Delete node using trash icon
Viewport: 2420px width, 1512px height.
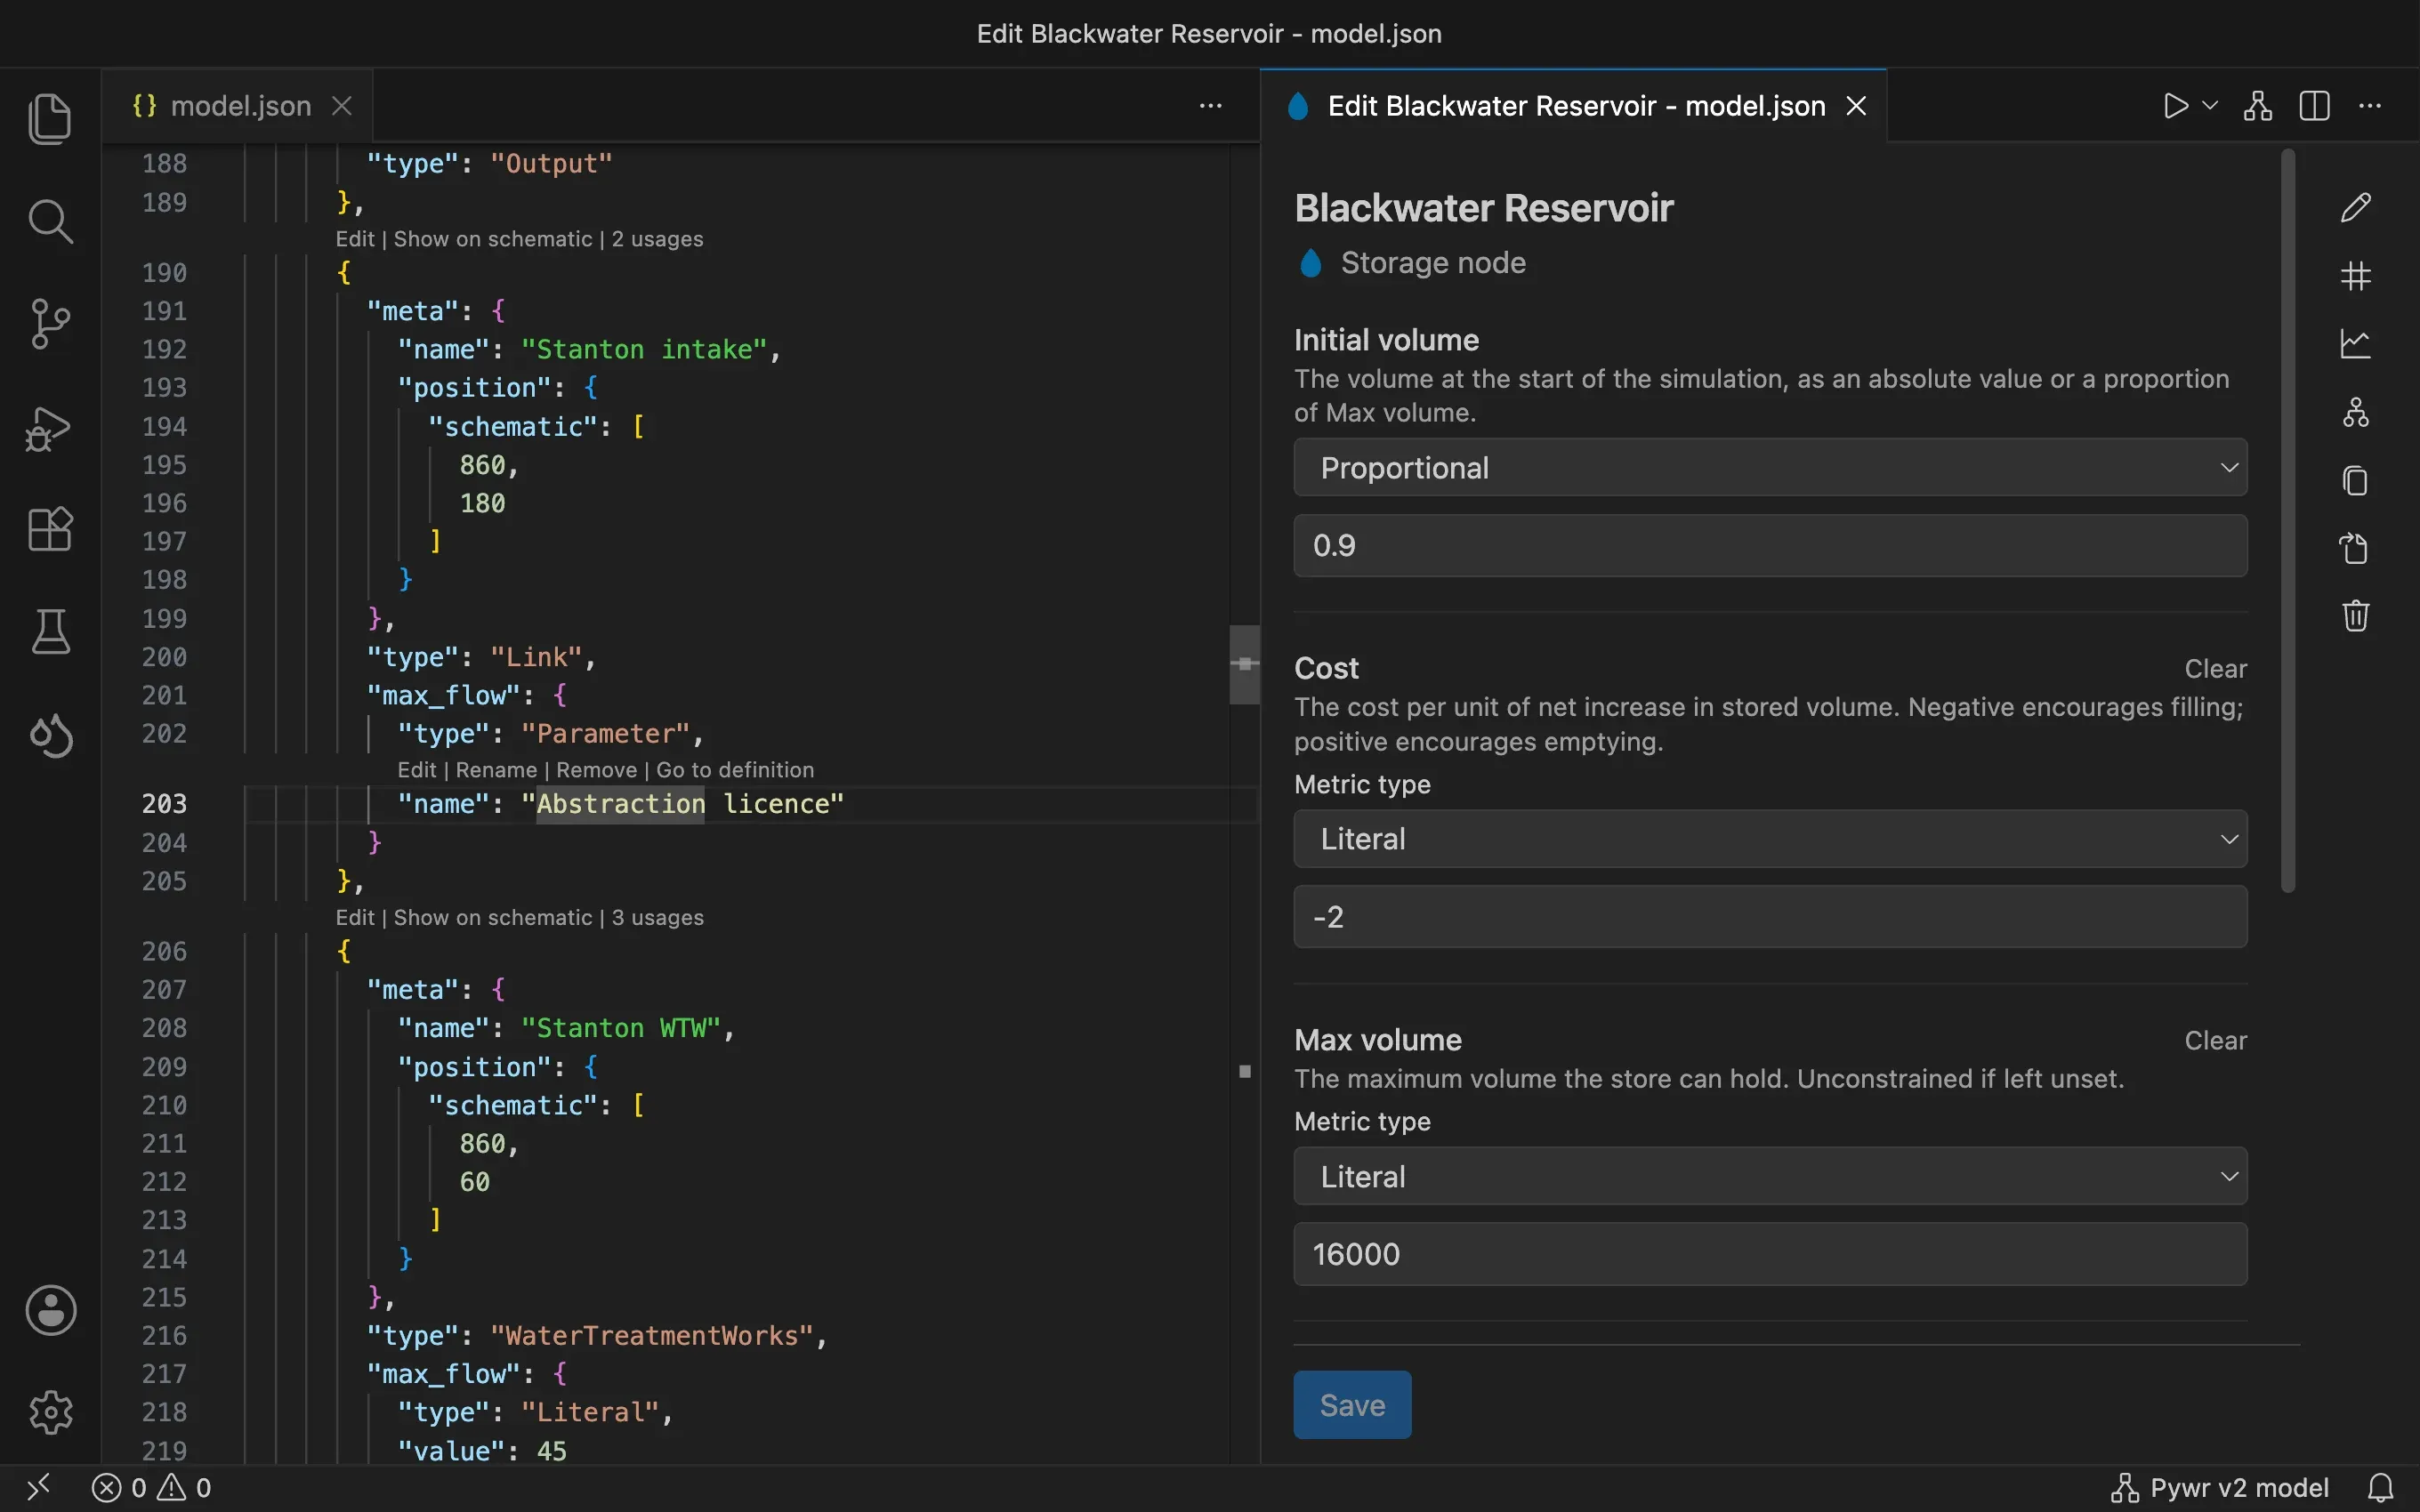2355,616
